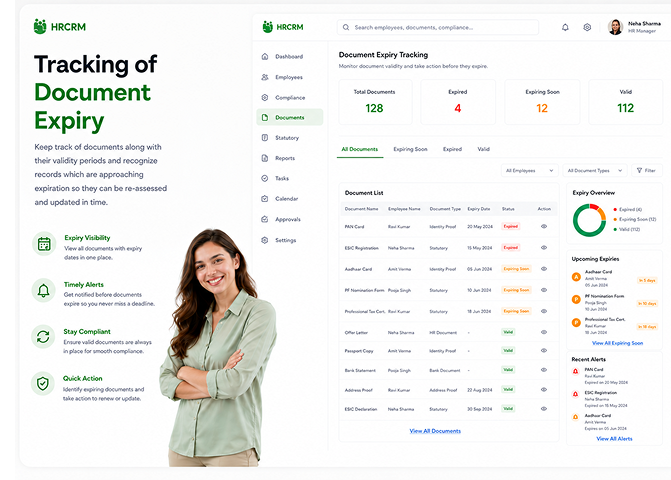Expand the All Employees dropdown

pos(529,171)
